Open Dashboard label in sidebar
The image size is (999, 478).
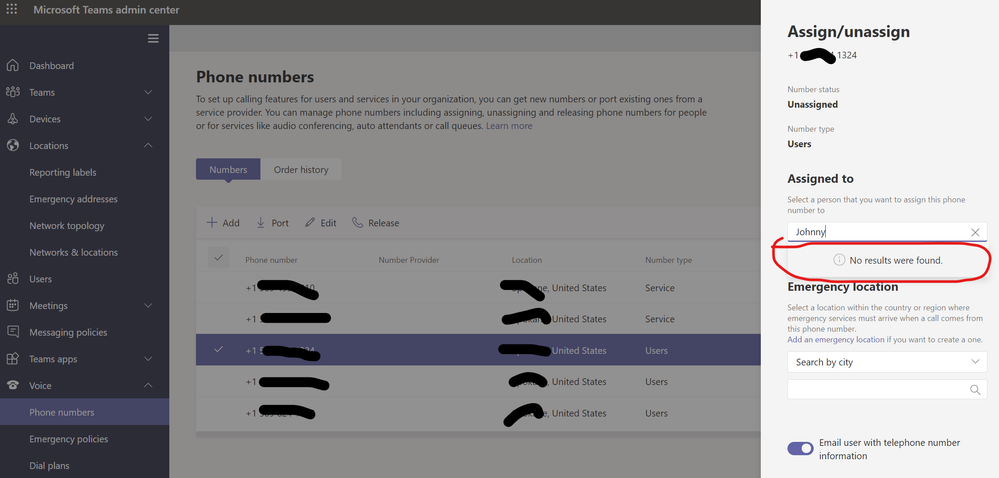[52, 66]
